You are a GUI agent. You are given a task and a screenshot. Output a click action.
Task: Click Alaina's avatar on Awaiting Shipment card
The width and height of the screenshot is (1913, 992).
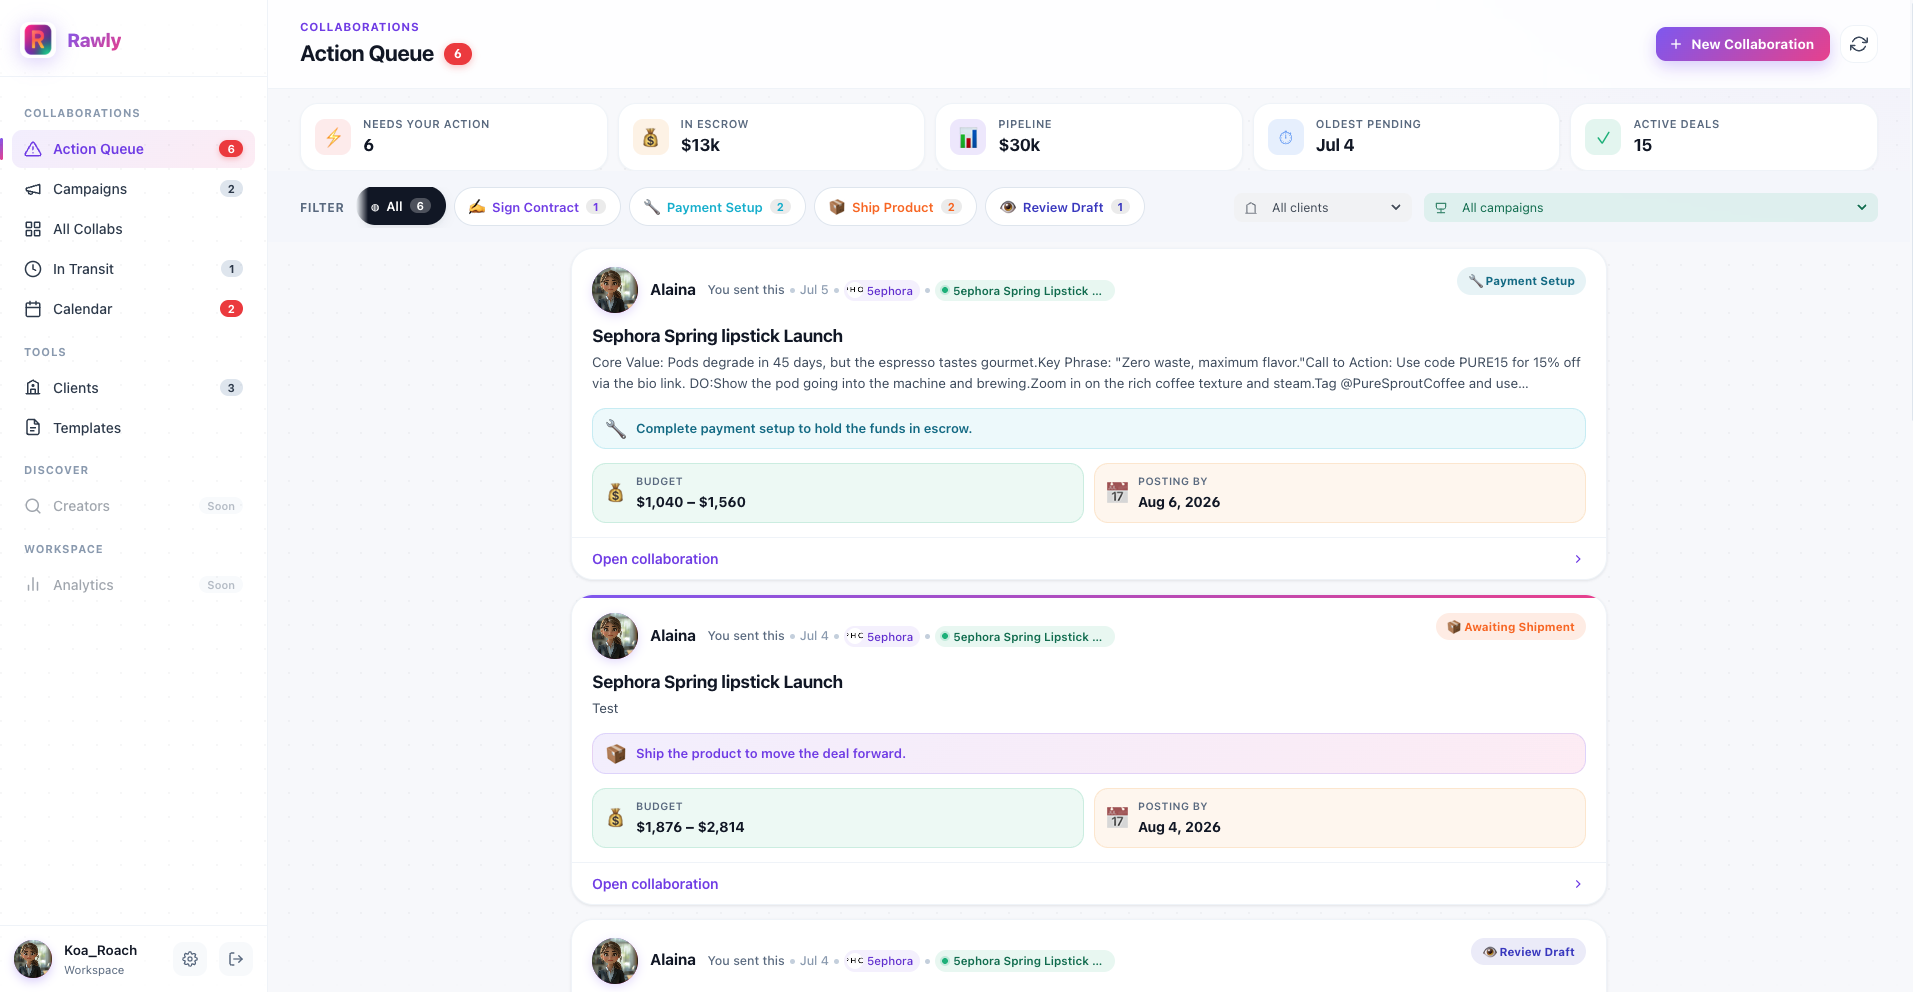(x=615, y=636)
